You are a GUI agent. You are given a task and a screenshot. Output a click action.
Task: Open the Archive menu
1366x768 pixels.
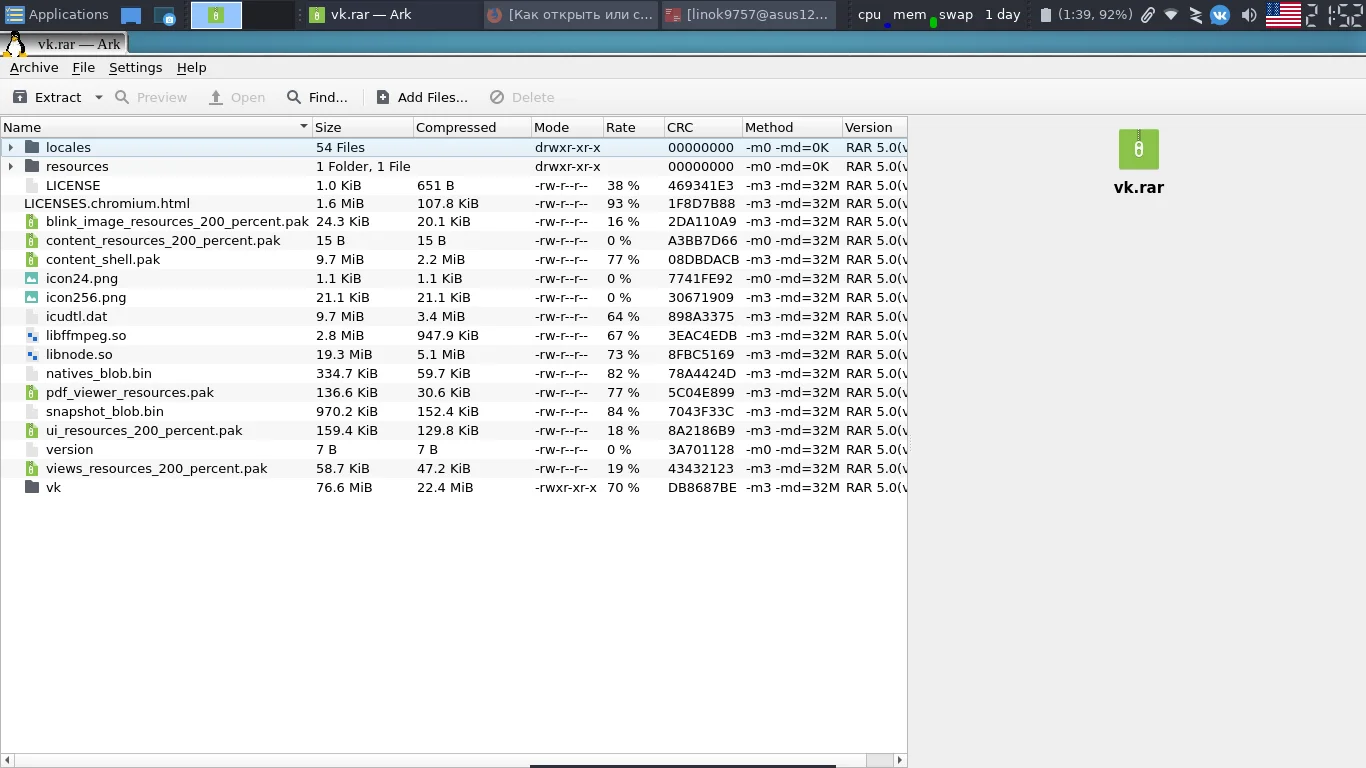pyautogui.click(x=34, y=68)
